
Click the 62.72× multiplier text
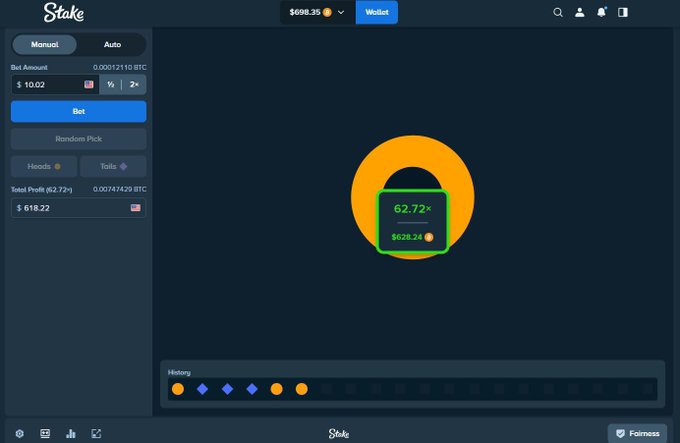[x=412, y=209]
